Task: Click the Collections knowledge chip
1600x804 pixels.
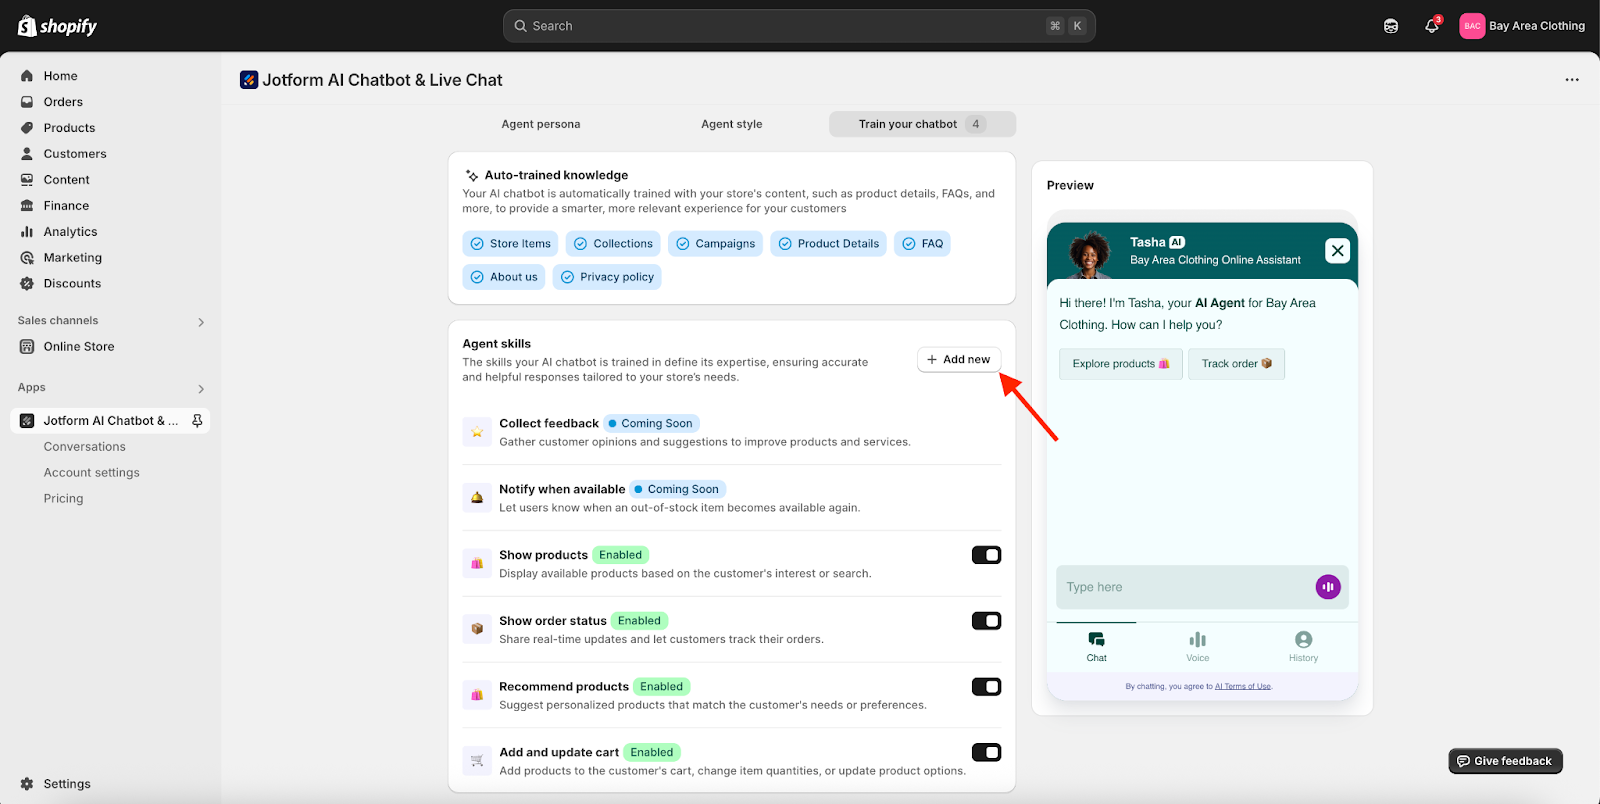Action: pyautogui.click(x=613, y=244)
